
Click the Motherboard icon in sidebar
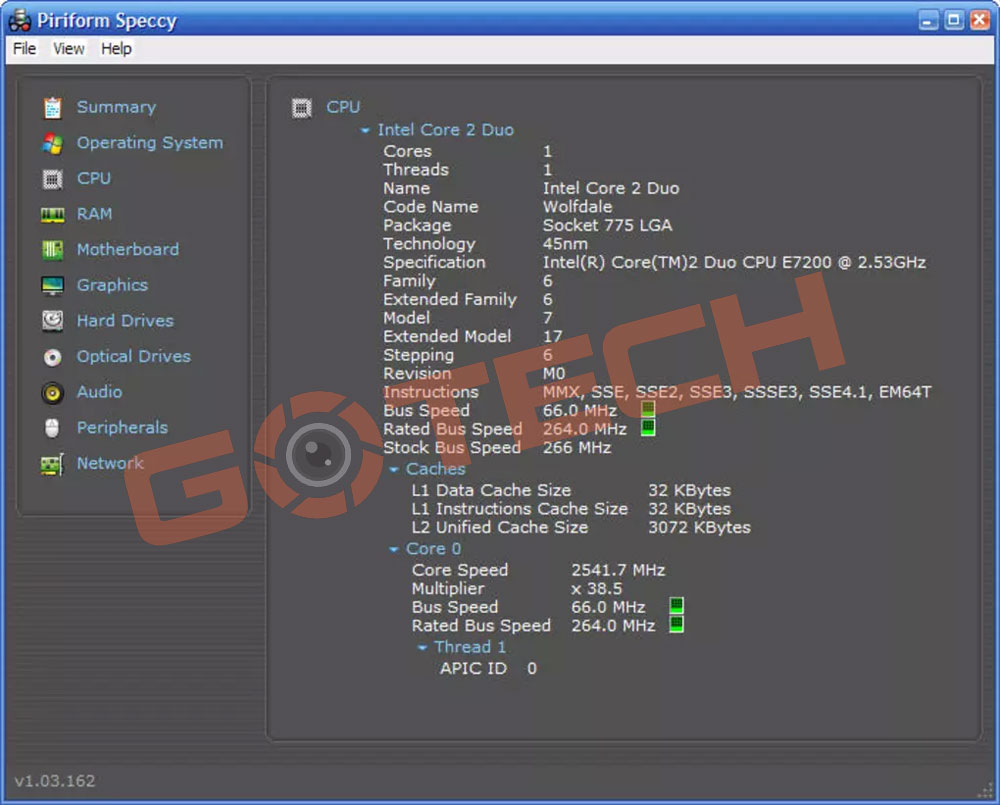point(53,250)
